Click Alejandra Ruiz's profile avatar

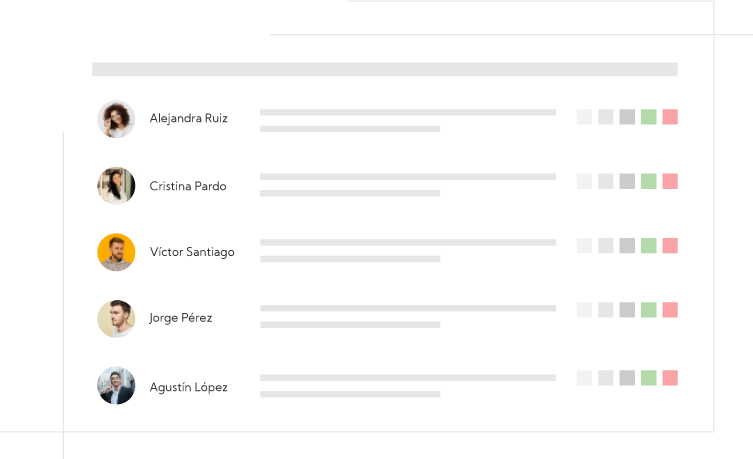click(116, 119)
